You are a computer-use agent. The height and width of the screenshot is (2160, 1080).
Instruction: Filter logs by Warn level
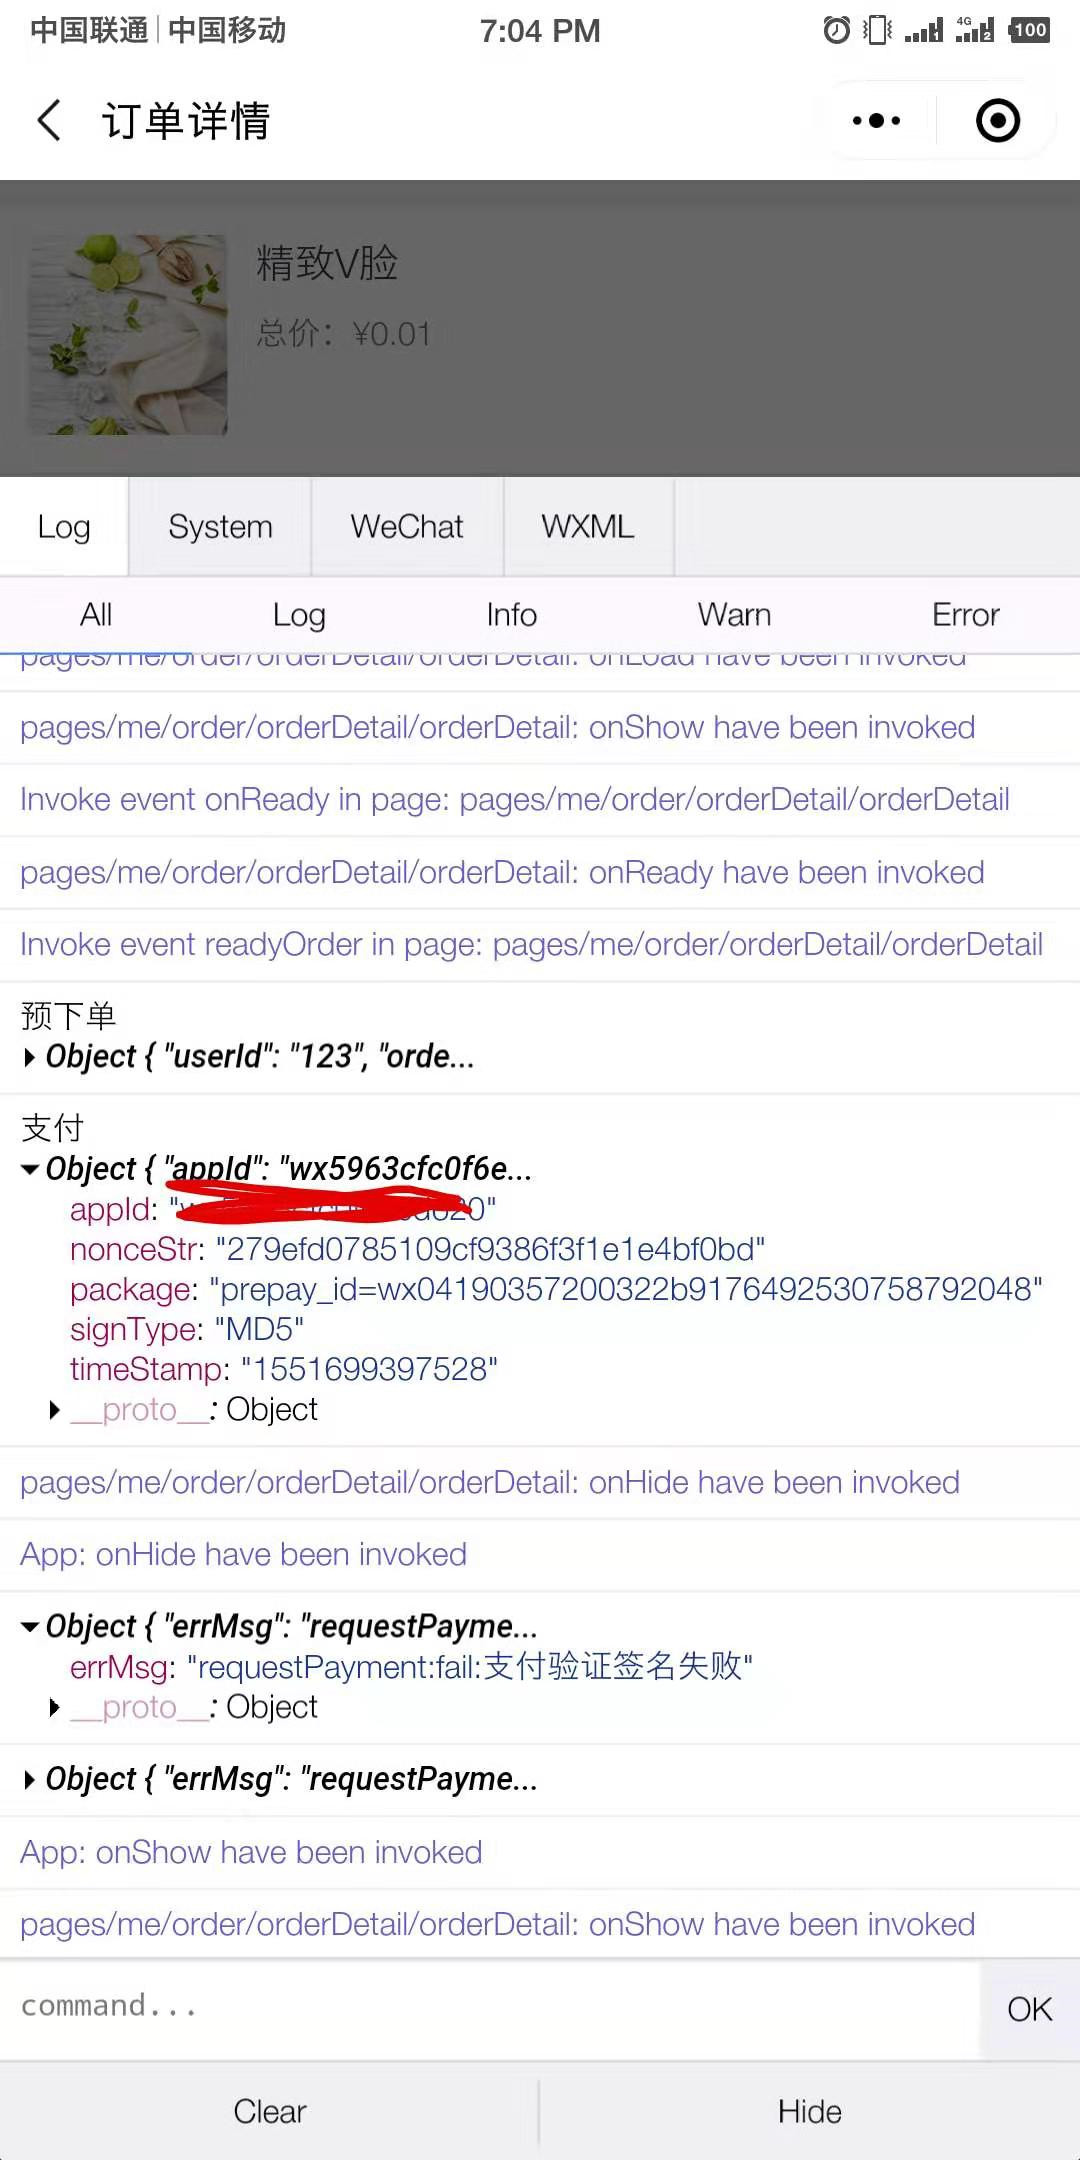click(x=734, y=615)
